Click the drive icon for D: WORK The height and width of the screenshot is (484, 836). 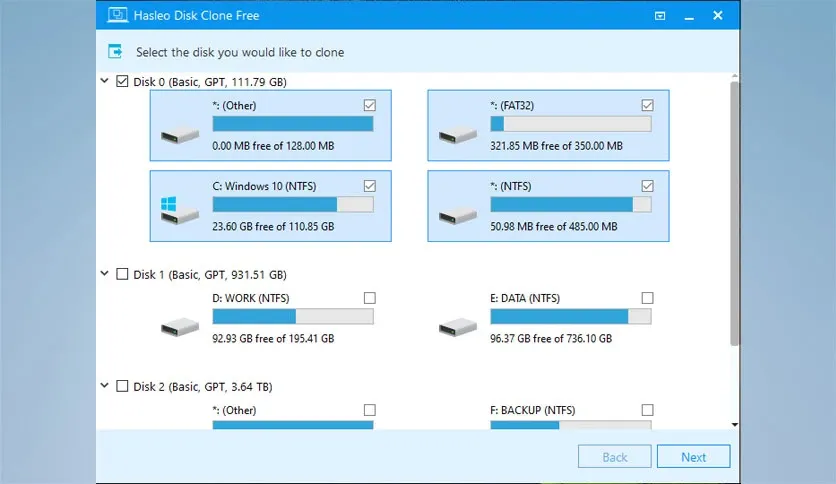point(180,327)
